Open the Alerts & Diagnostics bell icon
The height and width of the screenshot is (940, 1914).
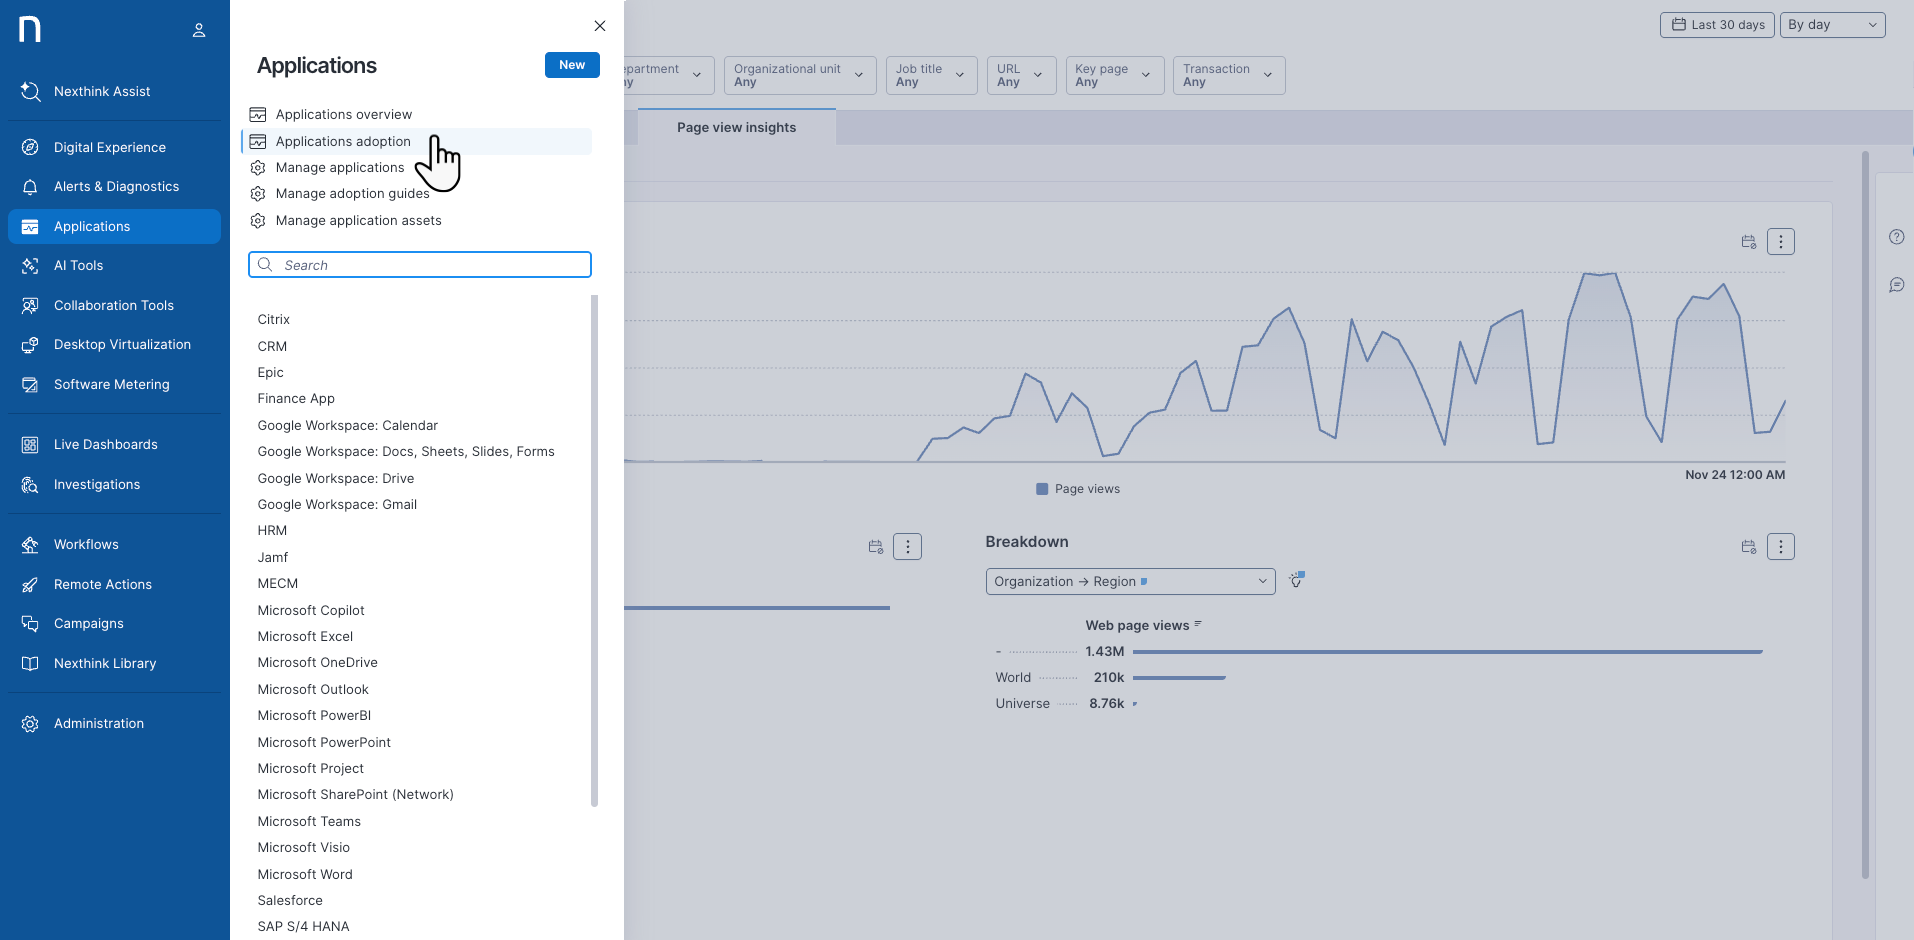tap(30, 187)
